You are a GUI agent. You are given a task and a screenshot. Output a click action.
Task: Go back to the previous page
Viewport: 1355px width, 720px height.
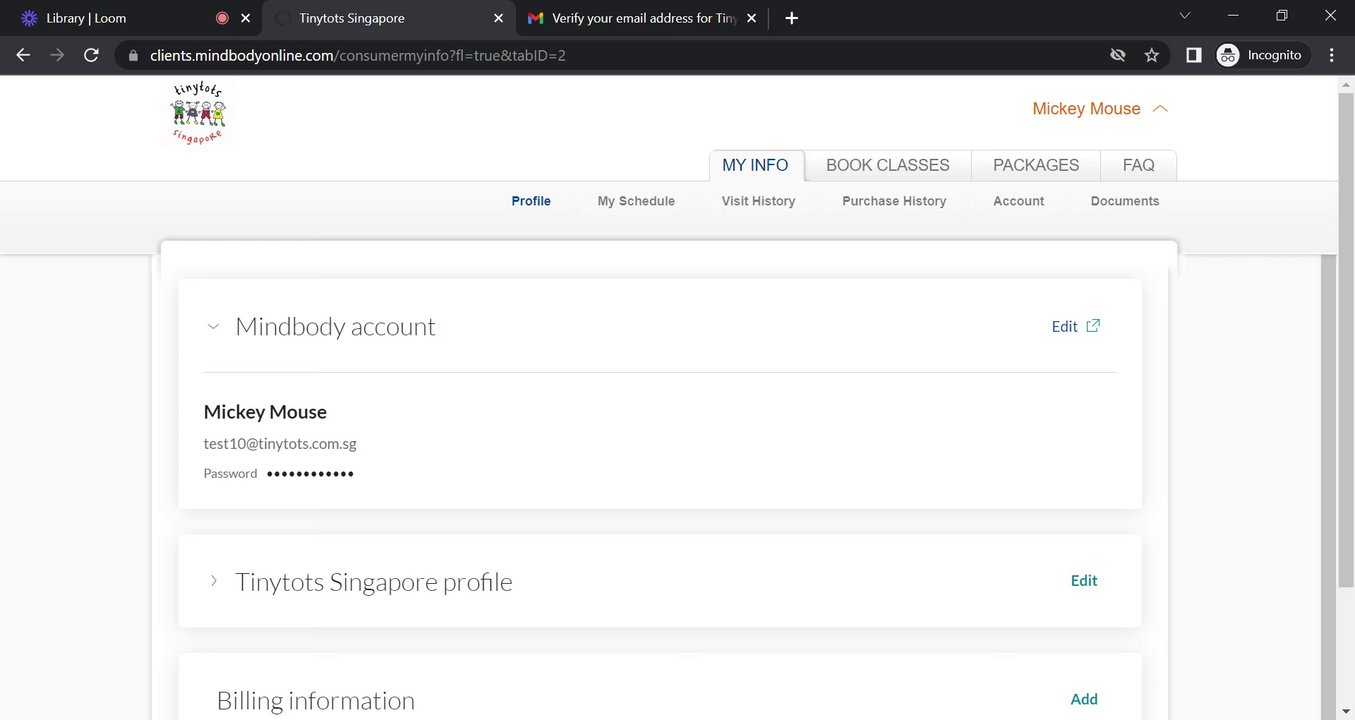(x=23, y=55)
